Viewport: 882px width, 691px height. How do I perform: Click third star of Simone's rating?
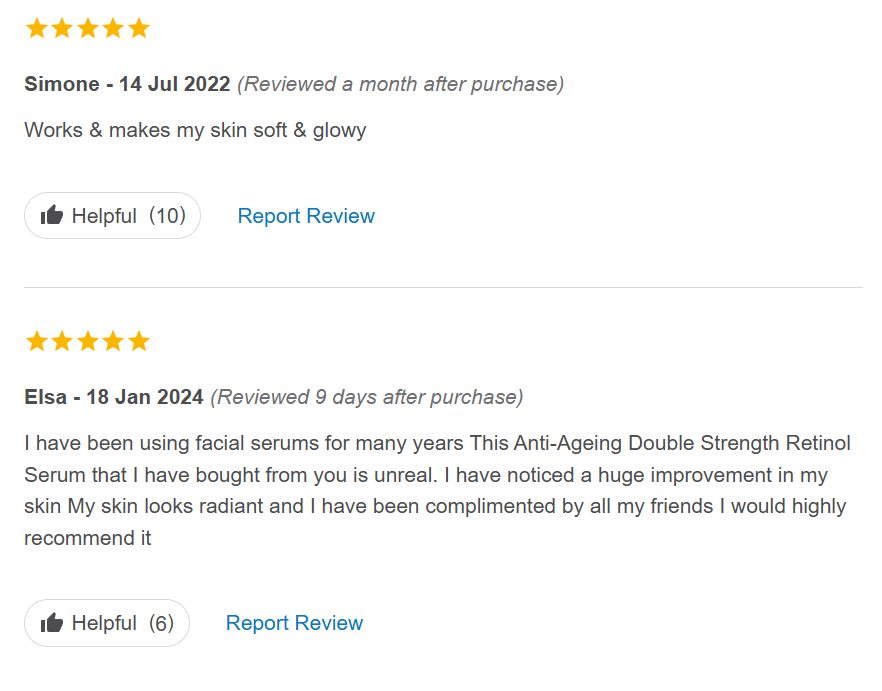click(x=88, y=28)
